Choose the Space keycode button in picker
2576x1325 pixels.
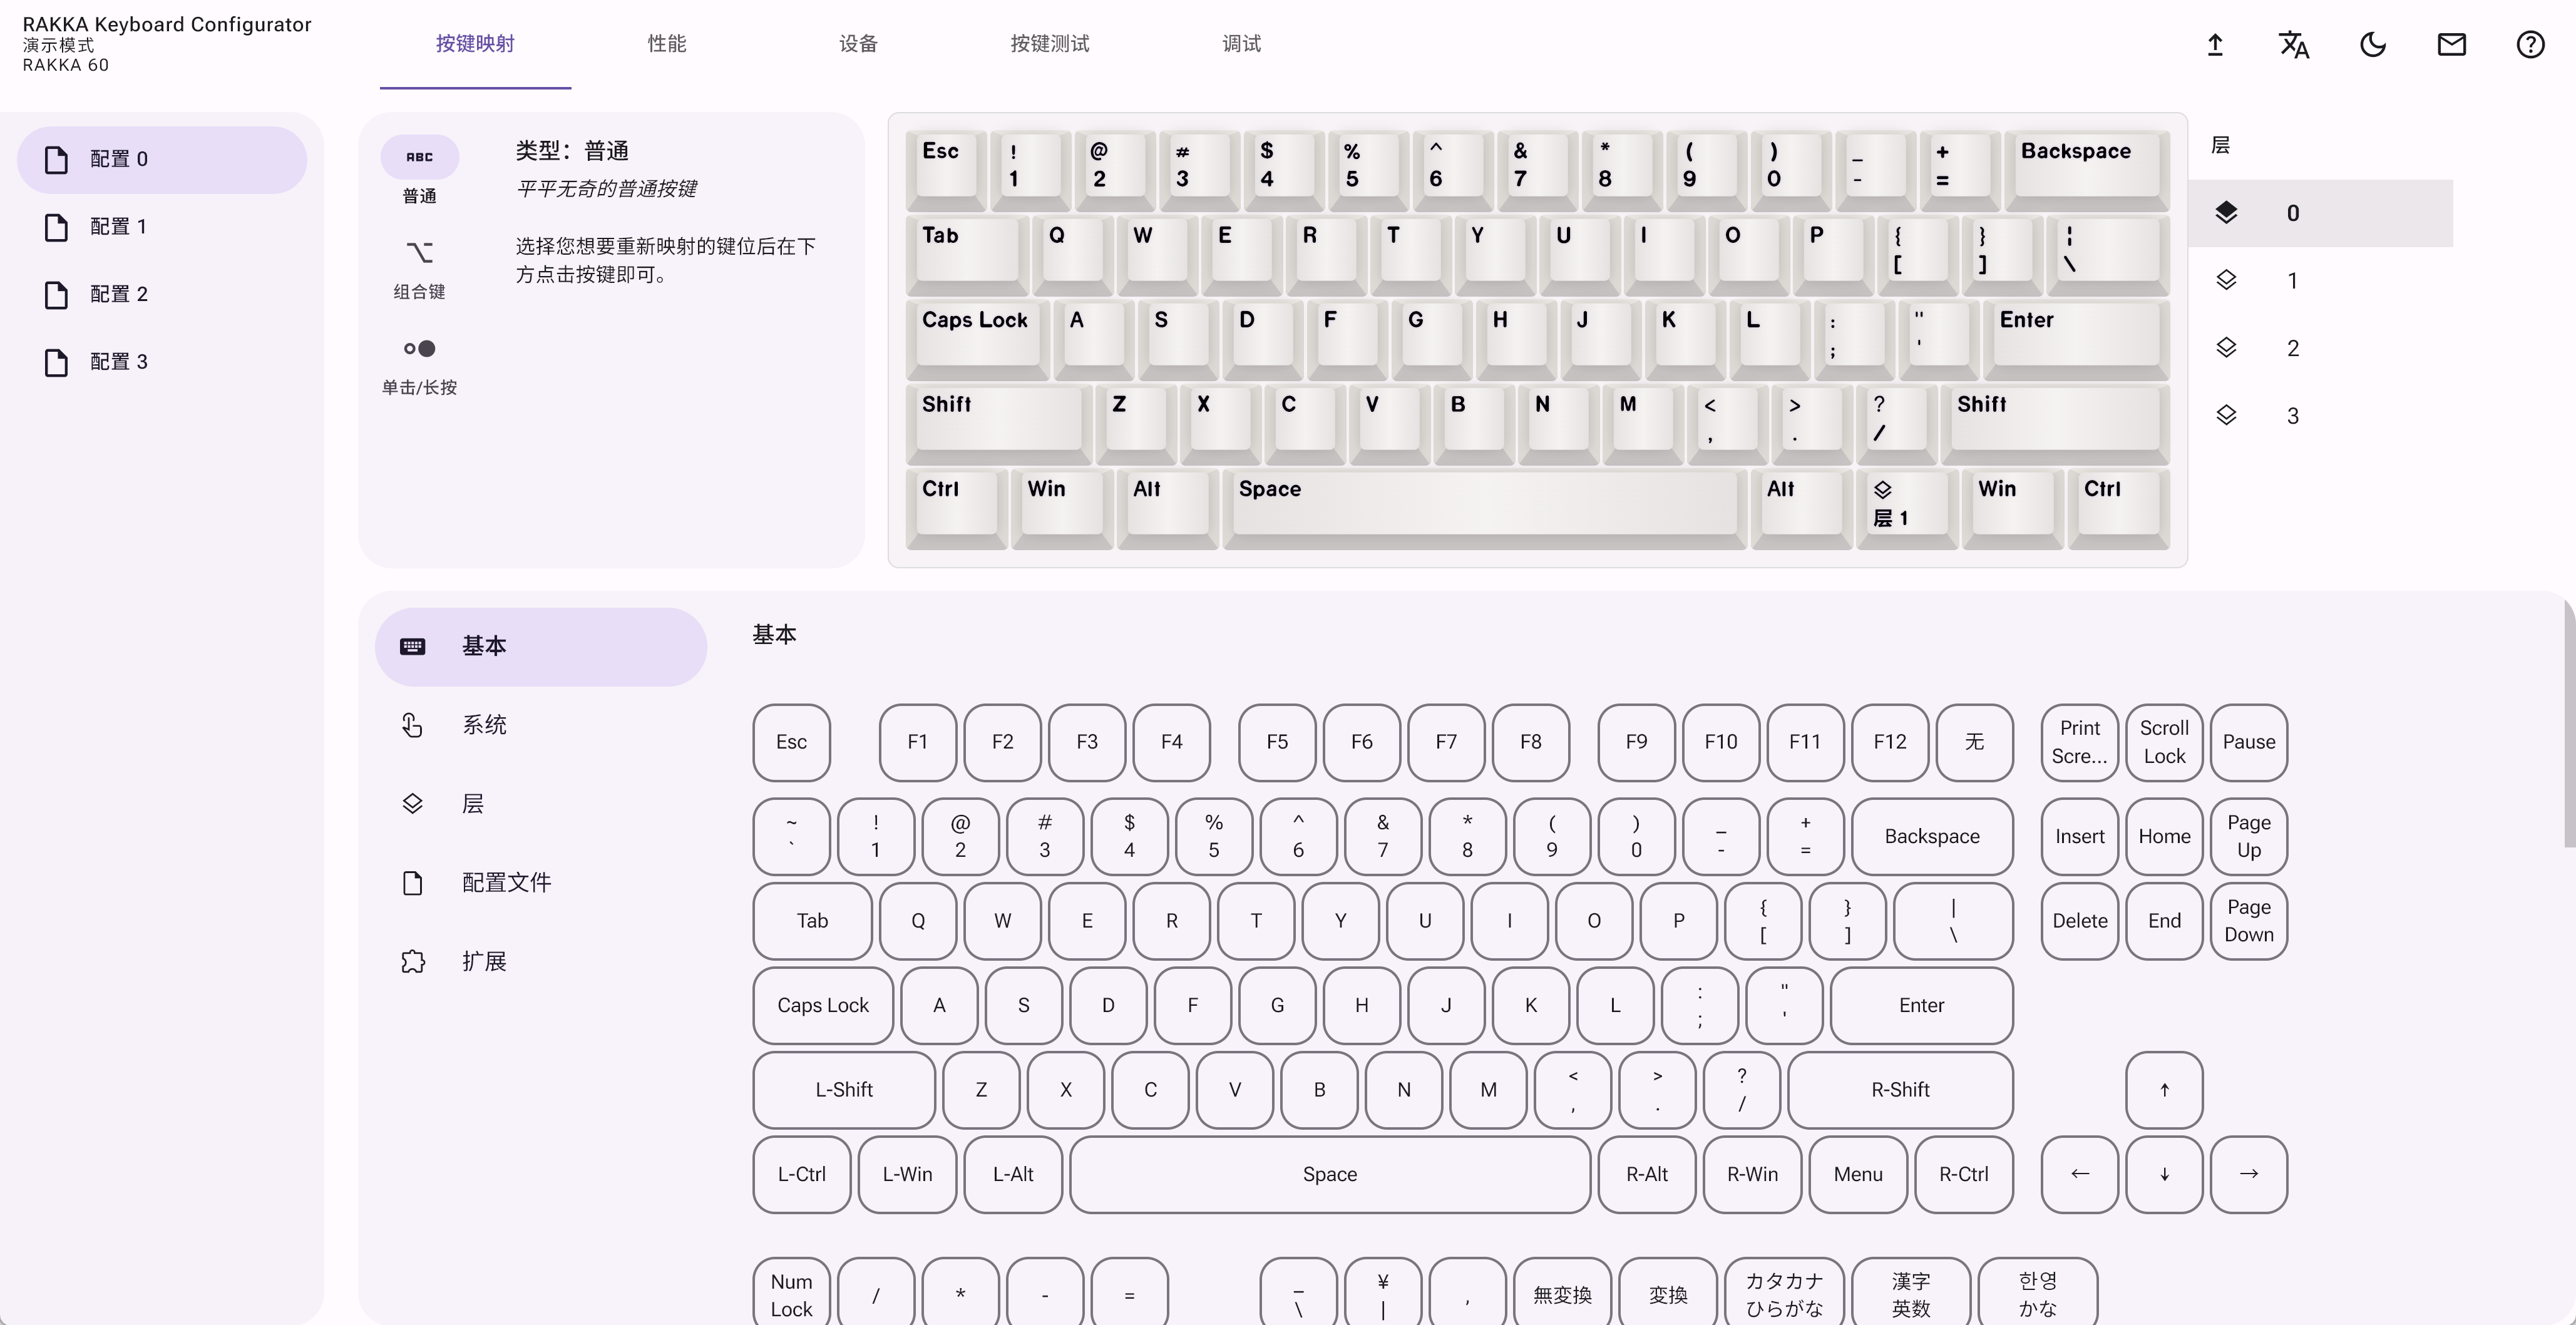tap(1330, 1174)
